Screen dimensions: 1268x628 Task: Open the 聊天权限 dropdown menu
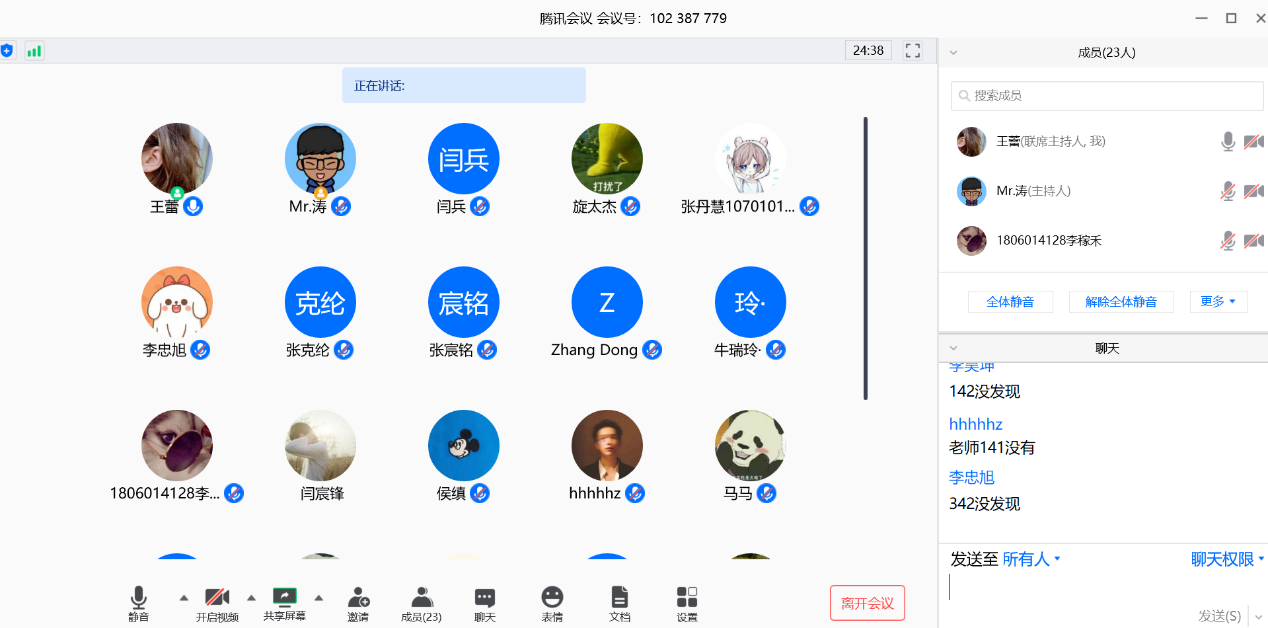[x=1227, y=559]
